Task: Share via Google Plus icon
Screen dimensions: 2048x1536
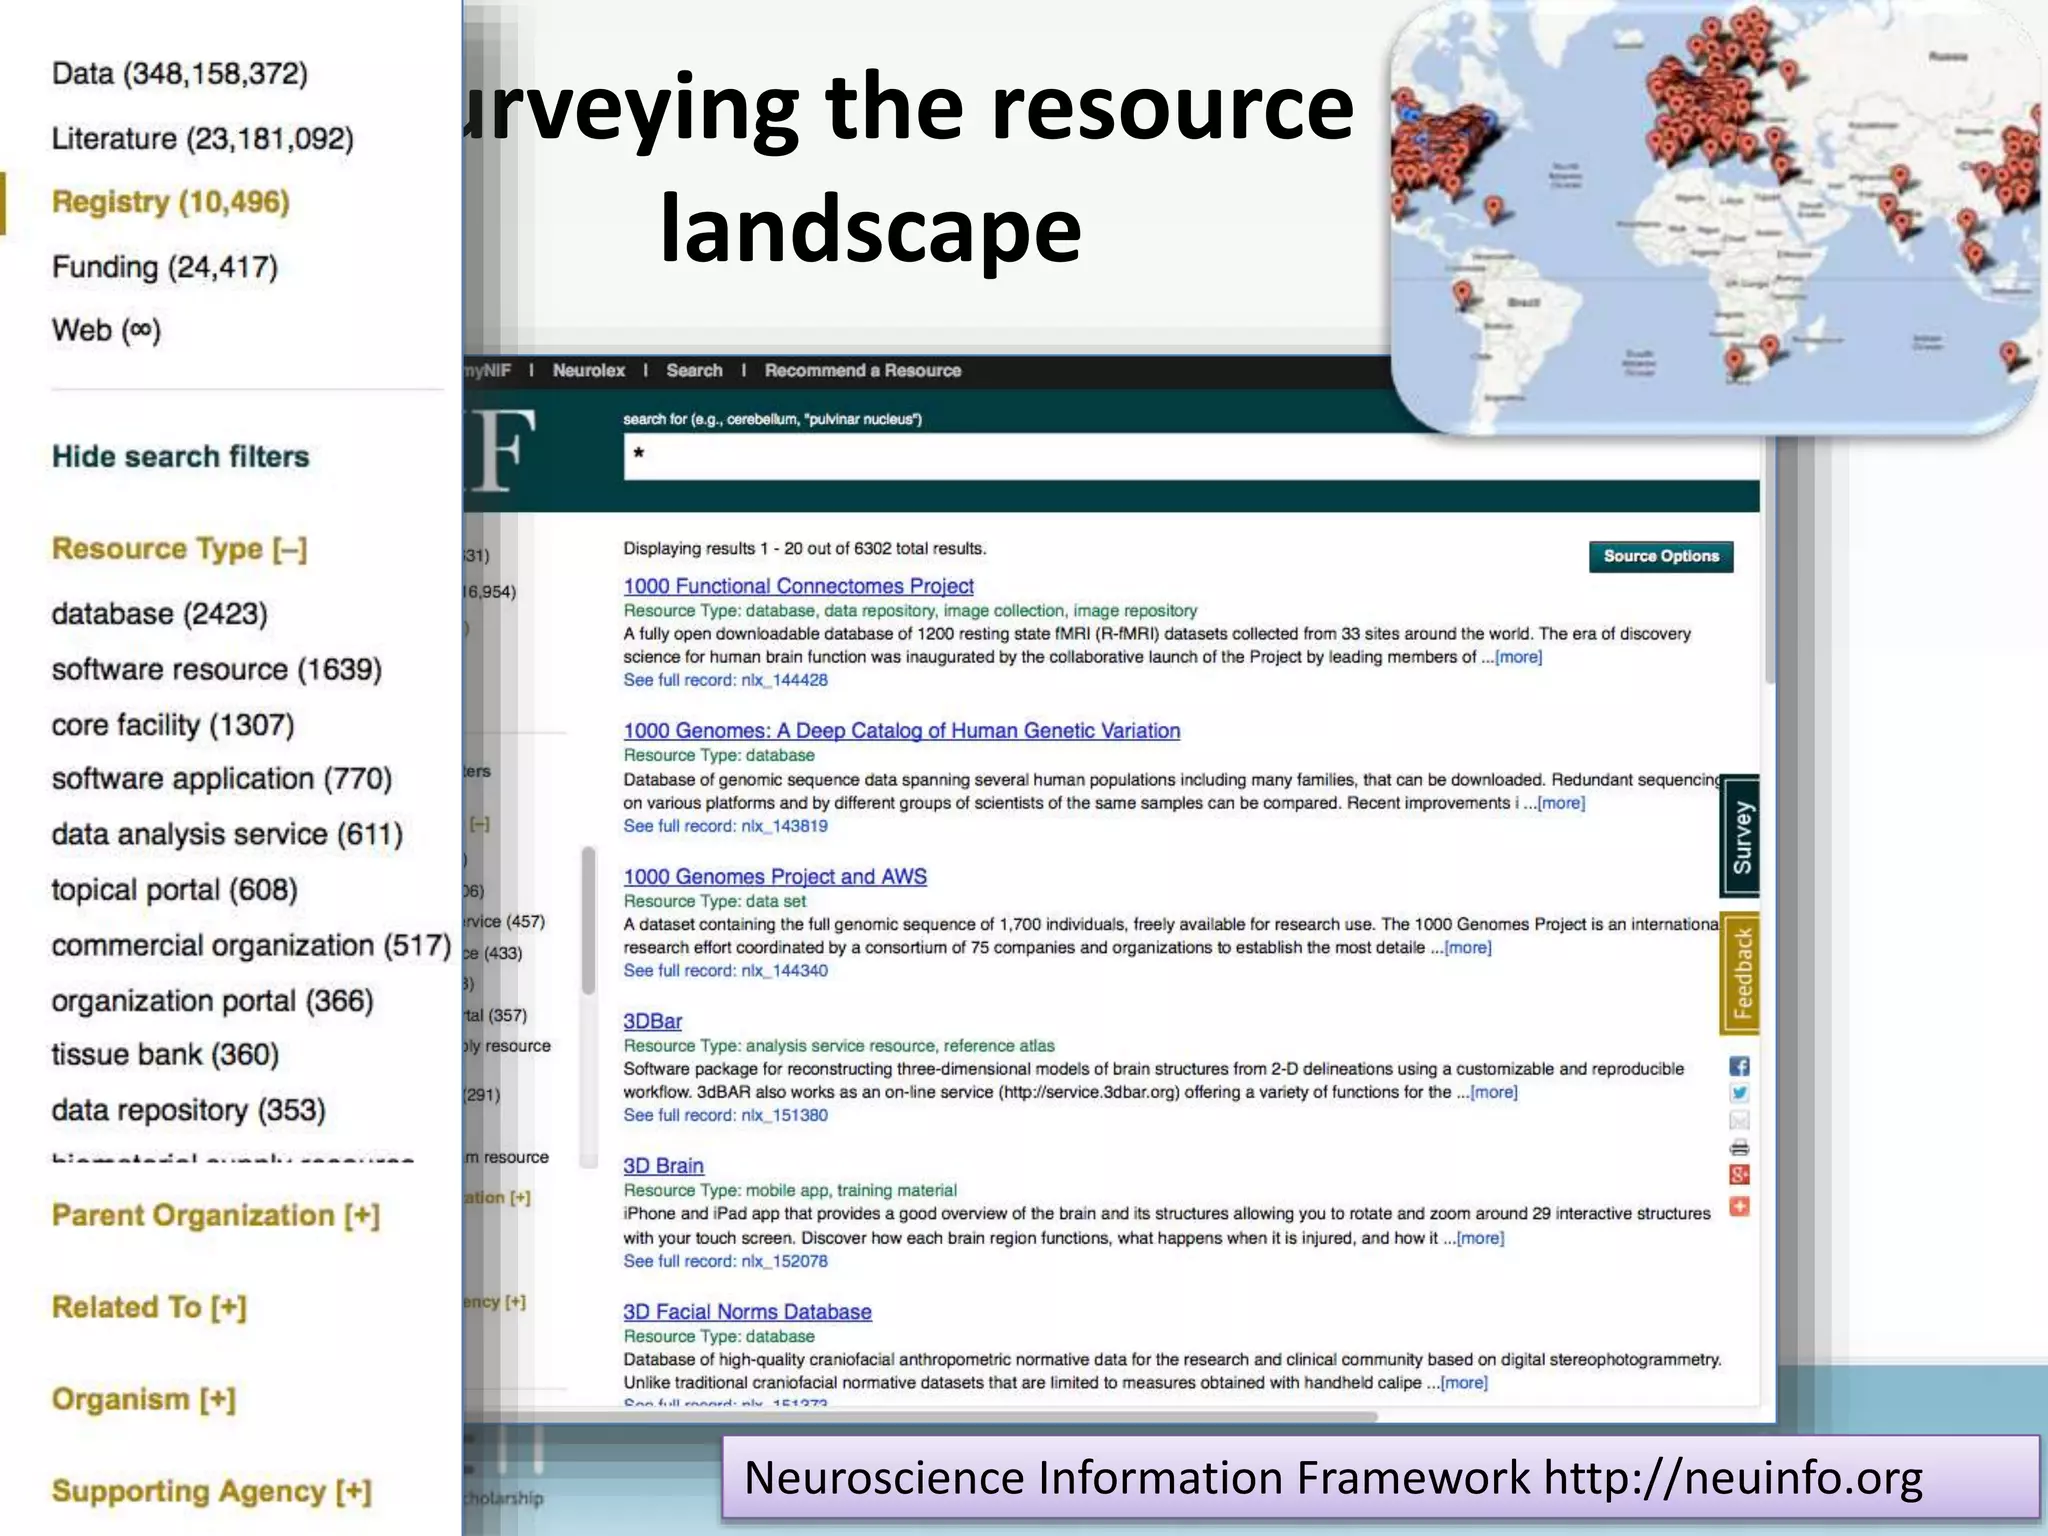Action: click(1739, 1174)
